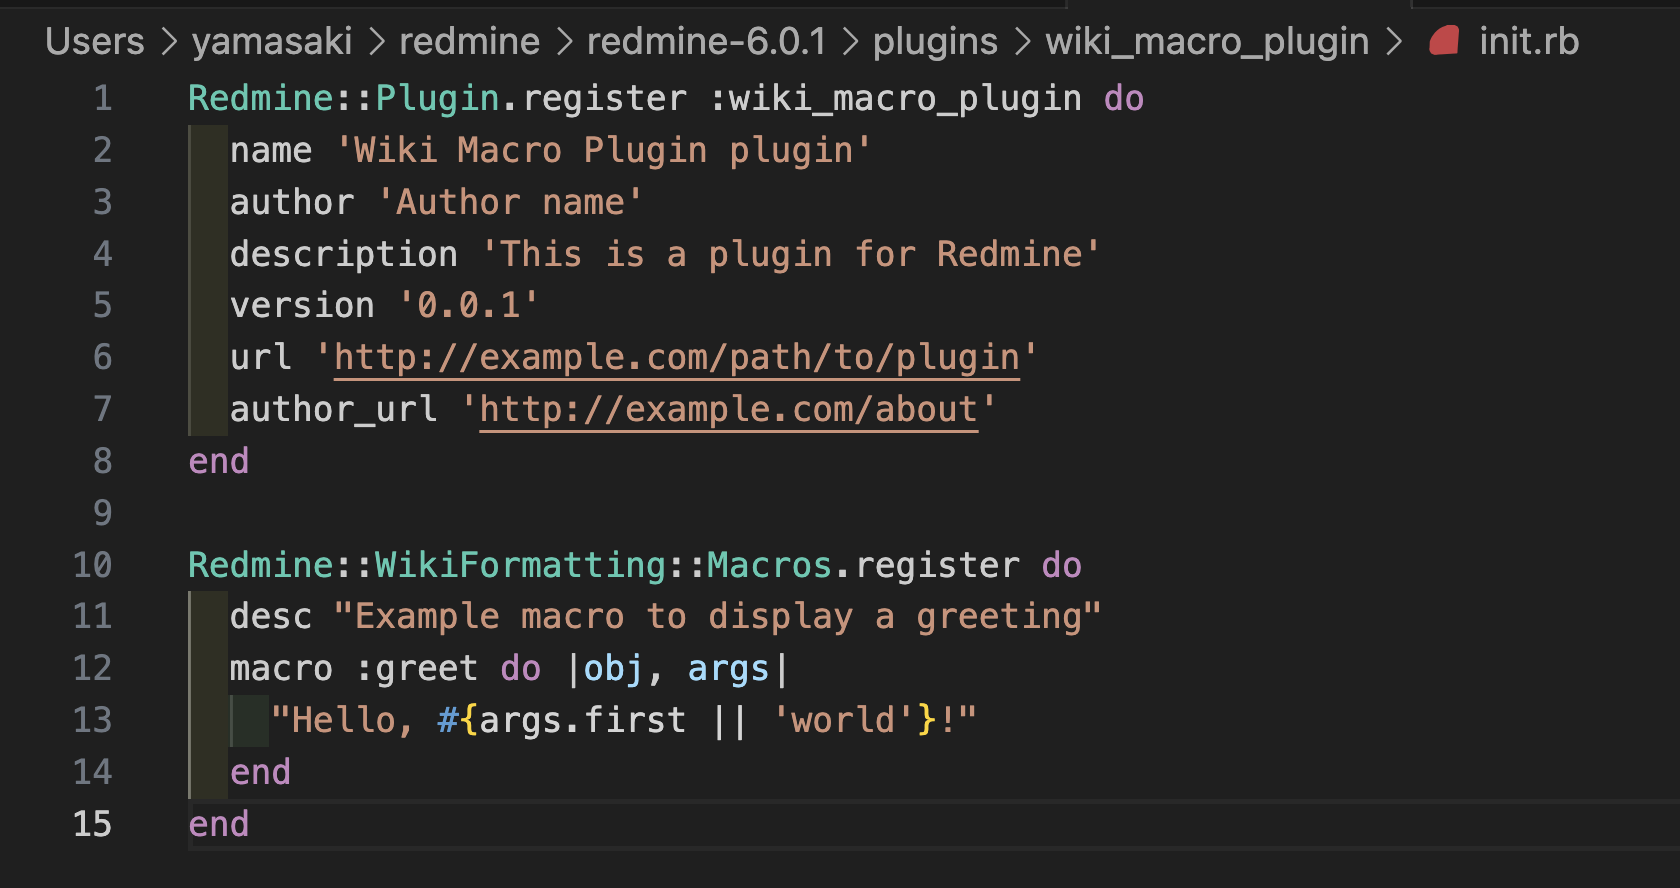Click the Plugin constant on line 1
Screen dimensions: 1680x888
[437, 98]
